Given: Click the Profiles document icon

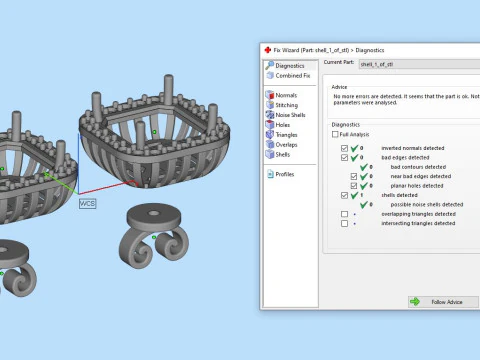Looking at the screenshot, I should pyautogui.click(x=270, y=174).
